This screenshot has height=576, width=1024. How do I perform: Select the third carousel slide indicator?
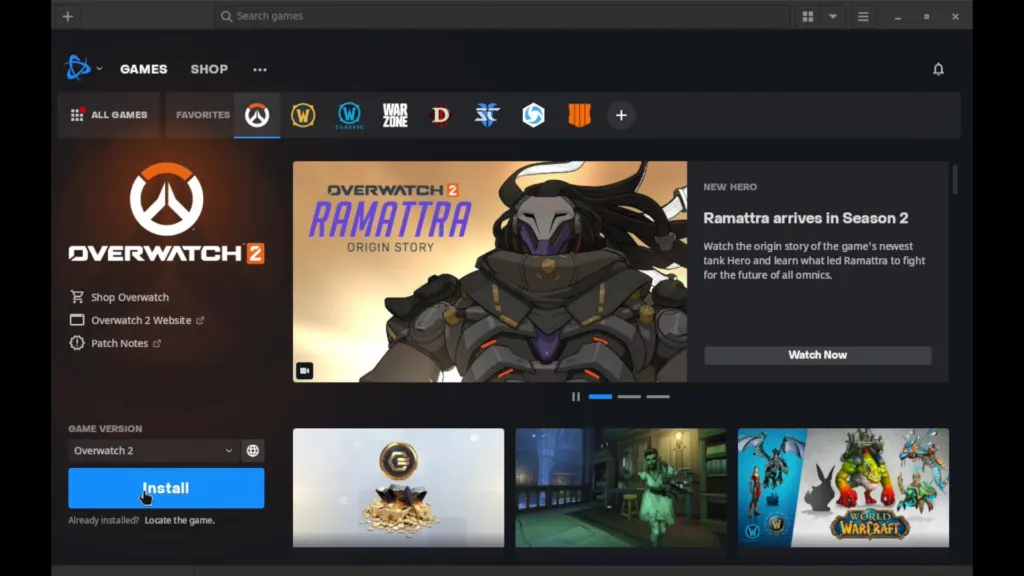point(658,396)
